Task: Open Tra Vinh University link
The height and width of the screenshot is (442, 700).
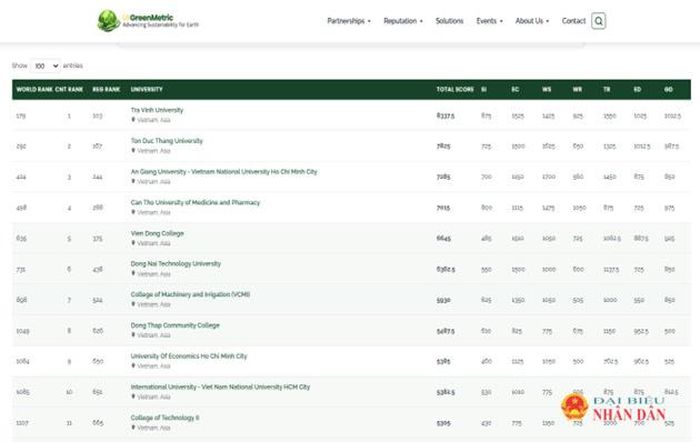Action: 157,110
